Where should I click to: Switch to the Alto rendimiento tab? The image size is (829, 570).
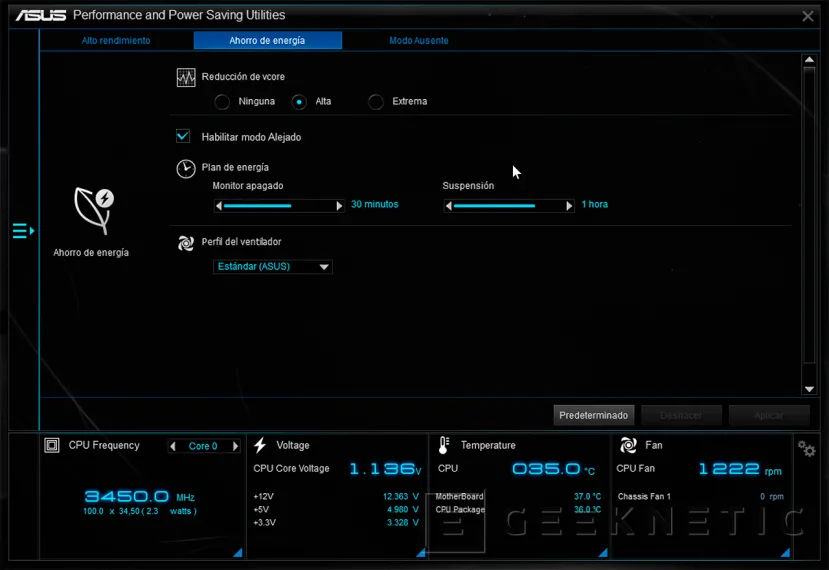coord(116,40)
